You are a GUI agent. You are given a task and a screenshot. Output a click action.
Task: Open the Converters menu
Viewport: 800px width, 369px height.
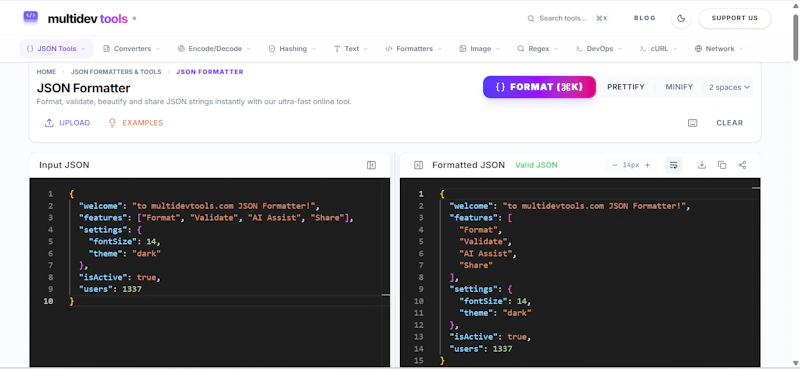point(132,49)
